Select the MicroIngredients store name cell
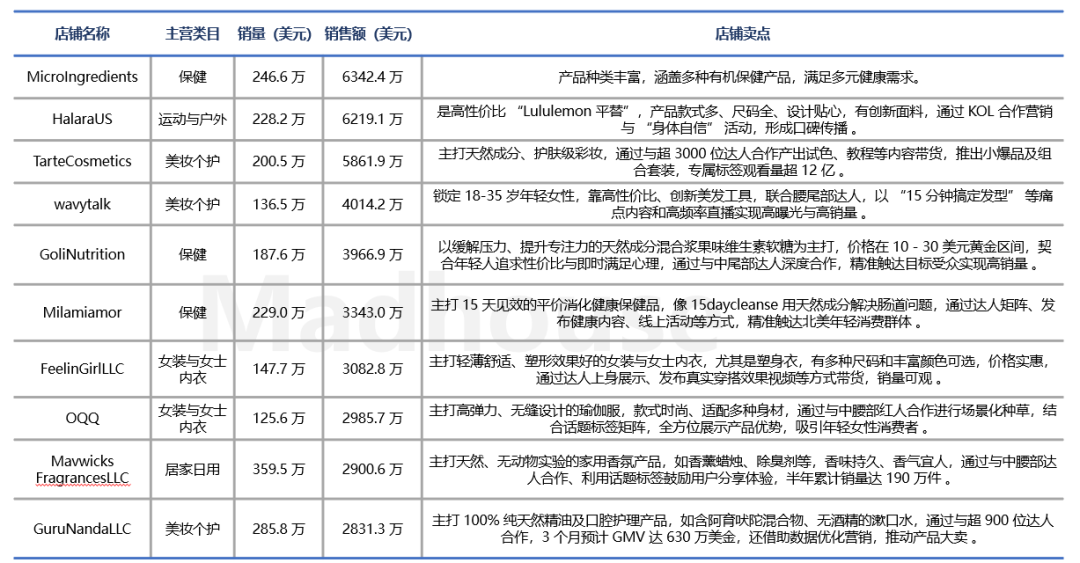This screenshot has width=1080, height=563. click(x=82, y=76)
